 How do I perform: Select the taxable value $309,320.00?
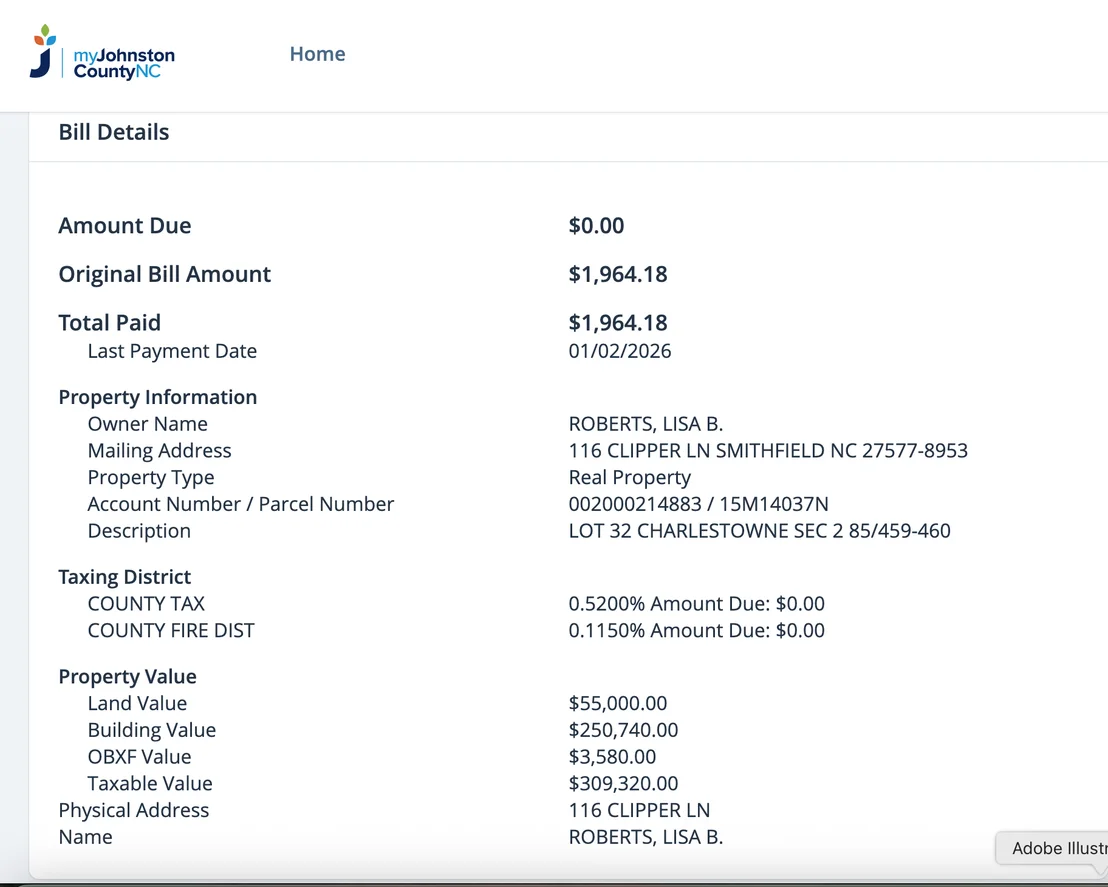coord(623,784)
